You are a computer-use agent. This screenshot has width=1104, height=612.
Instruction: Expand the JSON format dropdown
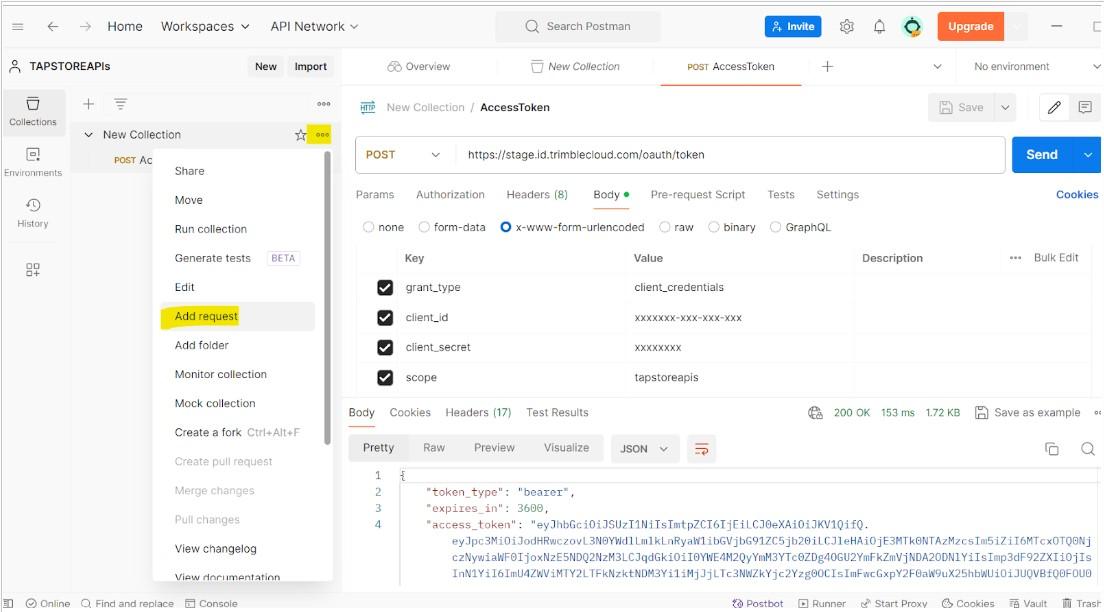click(644, 449)
